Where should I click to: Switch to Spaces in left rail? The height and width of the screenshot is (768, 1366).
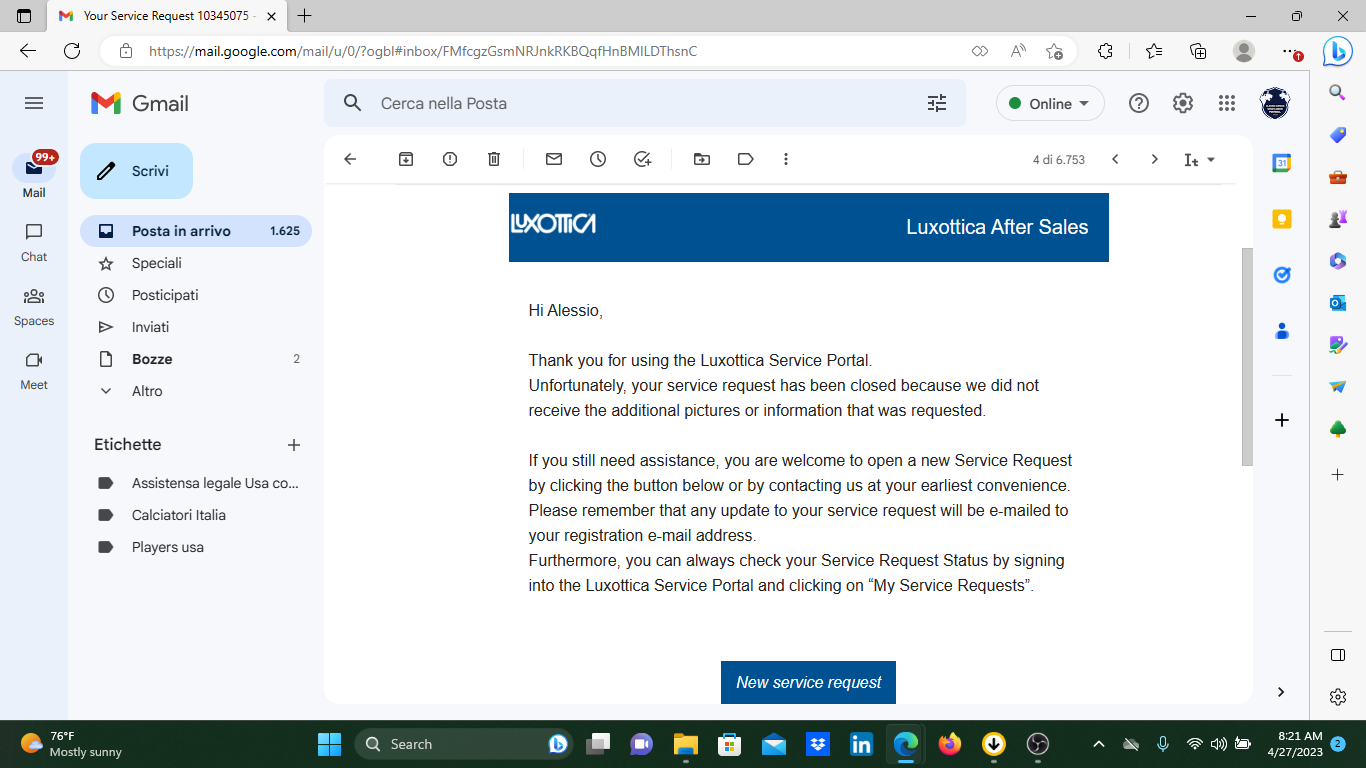pyautogui.click(x=34, y=306)
